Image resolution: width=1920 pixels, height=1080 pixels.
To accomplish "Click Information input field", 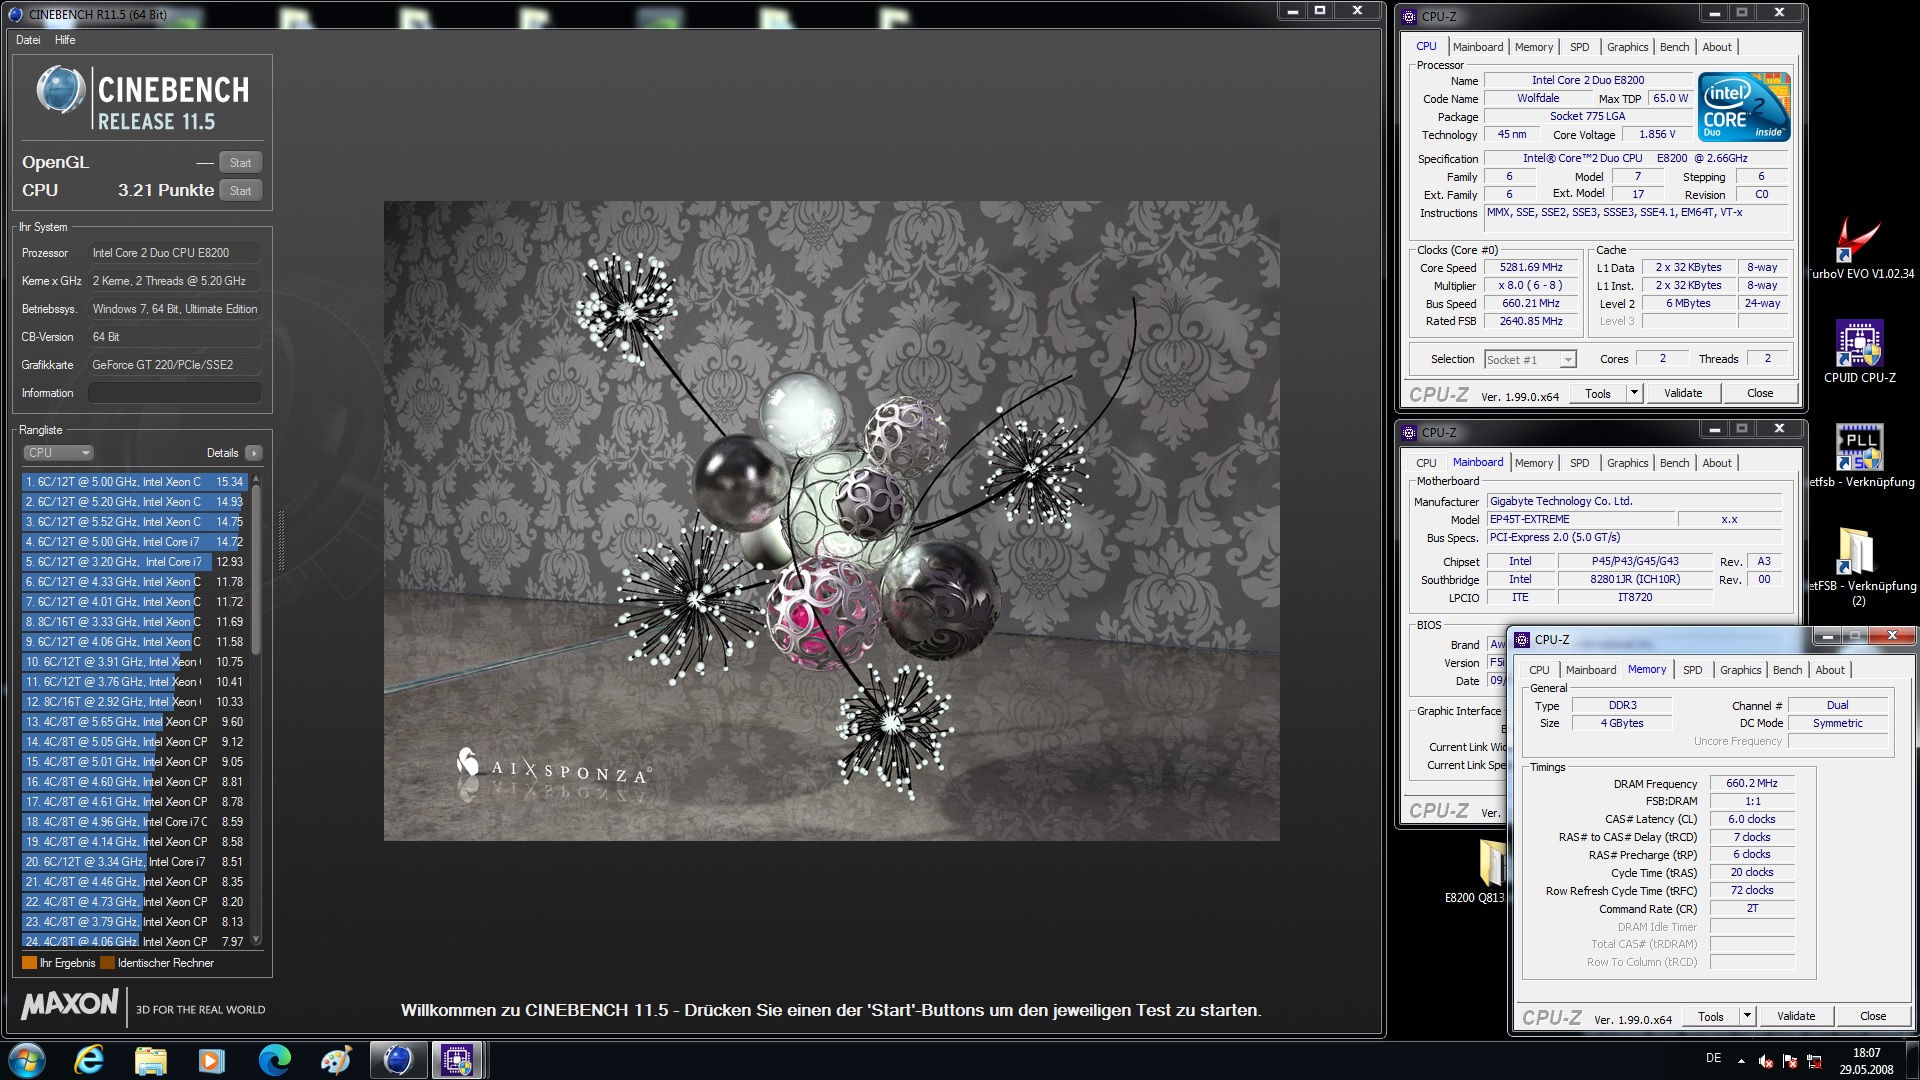I will (175, 393).
